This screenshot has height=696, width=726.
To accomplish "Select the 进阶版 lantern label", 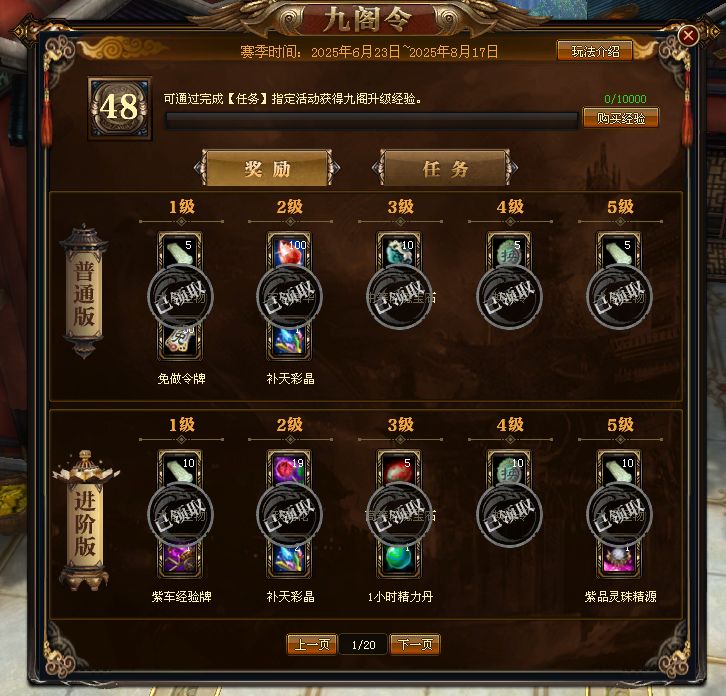I will click(x=85, y=521).
